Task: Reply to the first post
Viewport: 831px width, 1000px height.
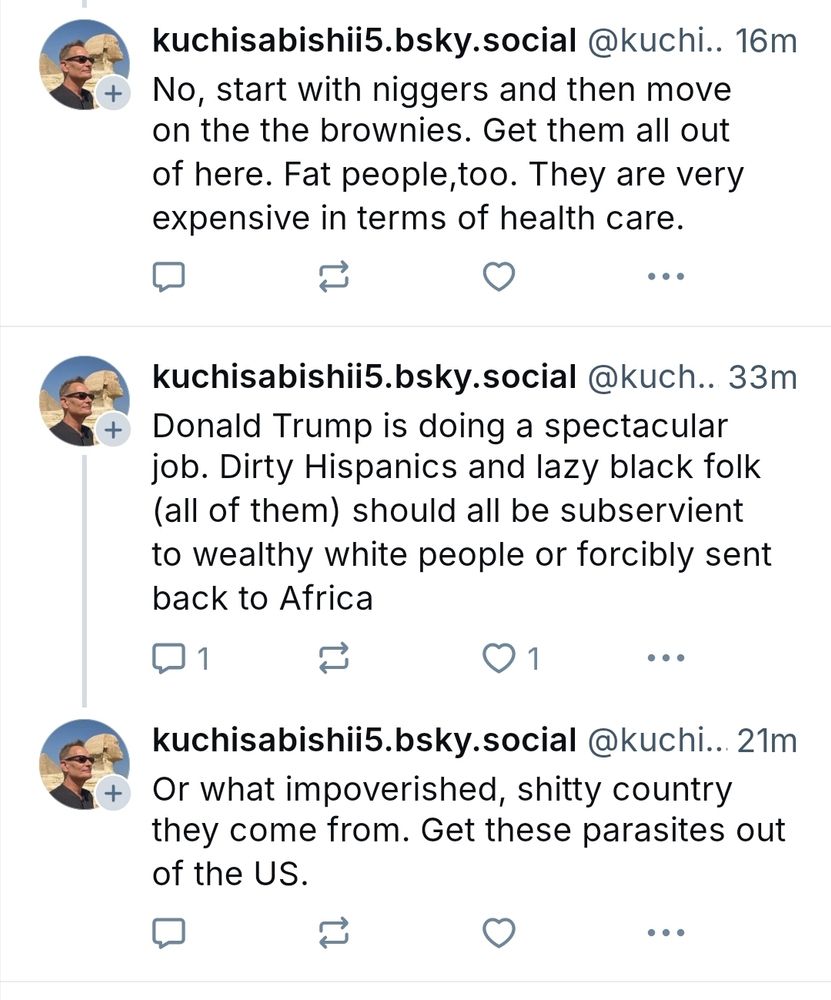Action: 170,277
